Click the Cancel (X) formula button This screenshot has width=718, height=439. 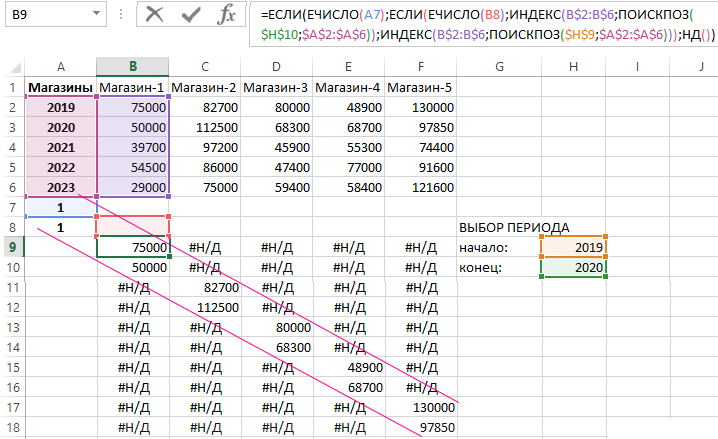point(155,14)
